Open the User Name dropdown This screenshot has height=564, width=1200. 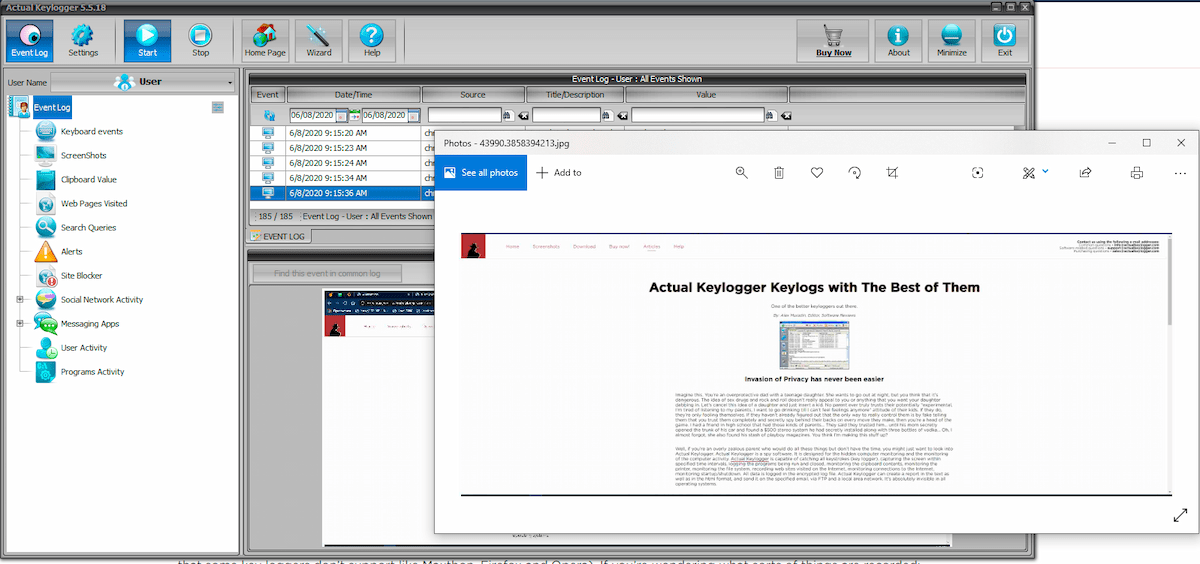143,82
